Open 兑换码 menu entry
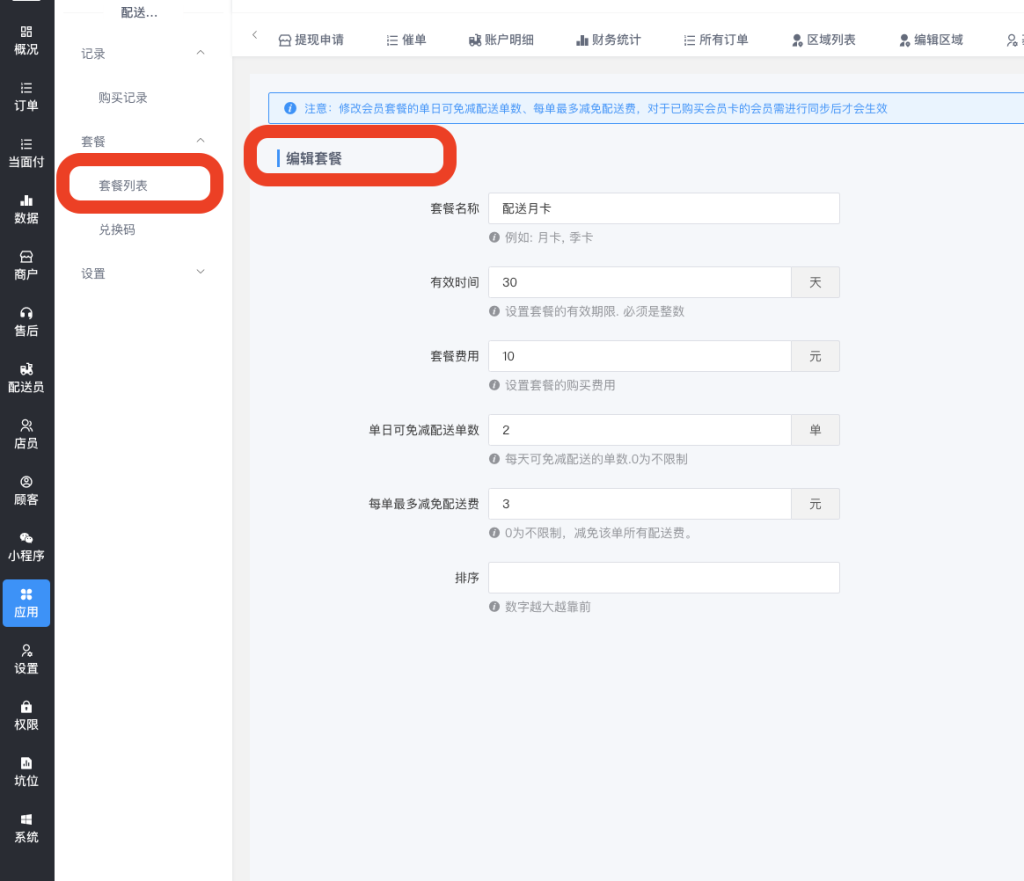Viewport: 1024px width, 881px height. pyautogui.click(x=117, y=230)
